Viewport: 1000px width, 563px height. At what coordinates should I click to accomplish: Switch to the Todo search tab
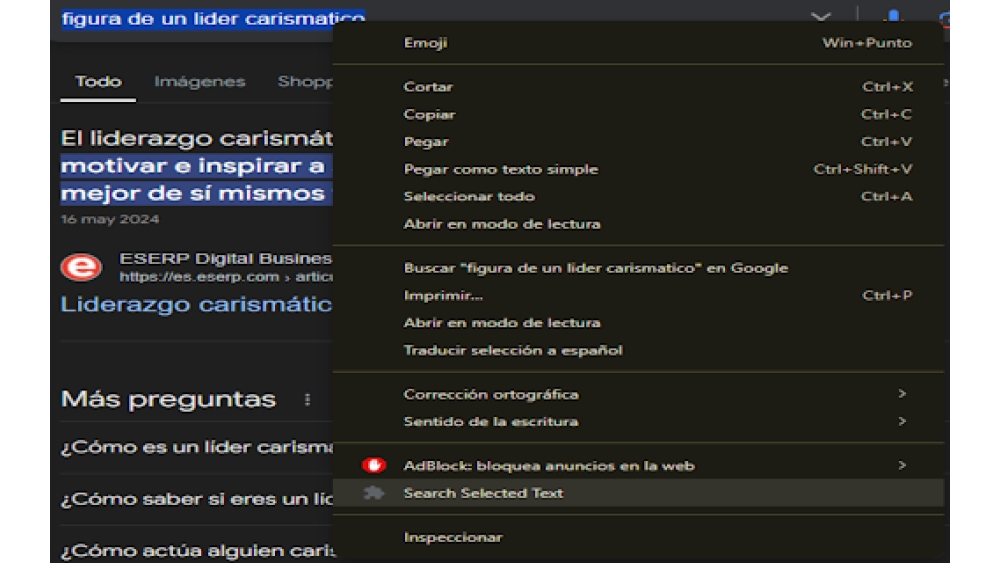coord(98,82)
